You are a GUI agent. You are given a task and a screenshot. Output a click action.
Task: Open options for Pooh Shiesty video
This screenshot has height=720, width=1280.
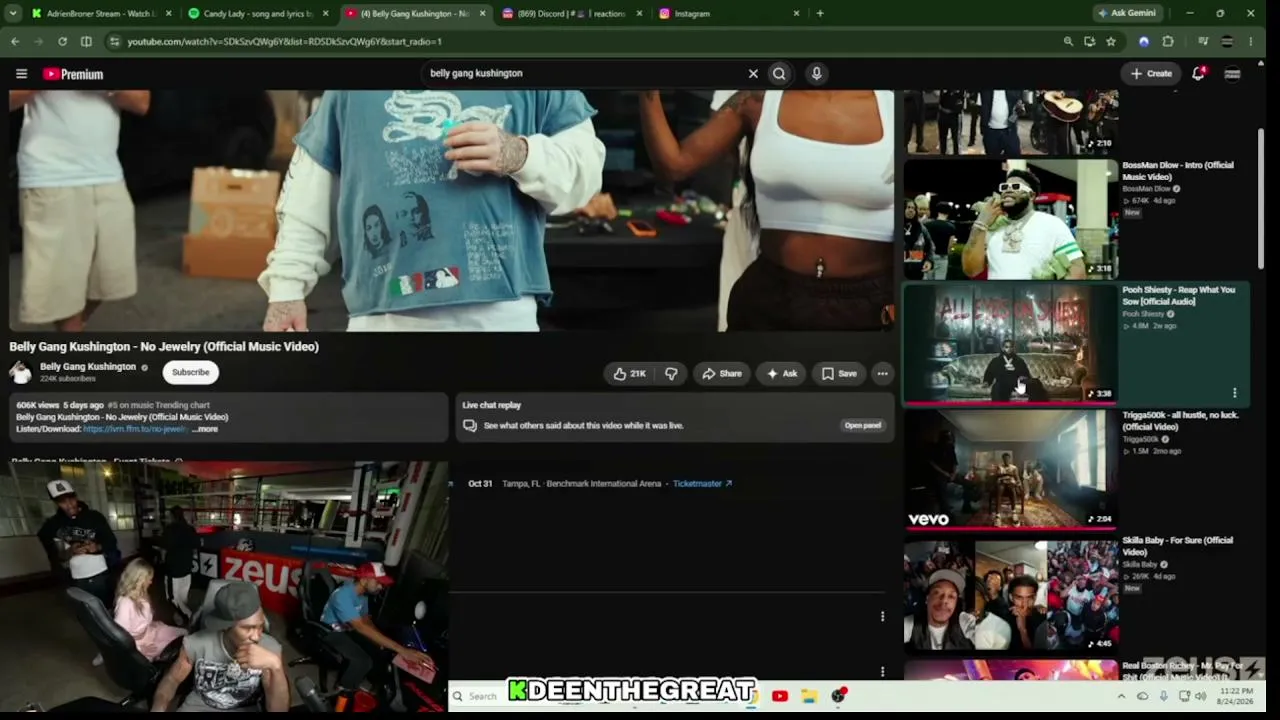click(x=1234, y=393)
